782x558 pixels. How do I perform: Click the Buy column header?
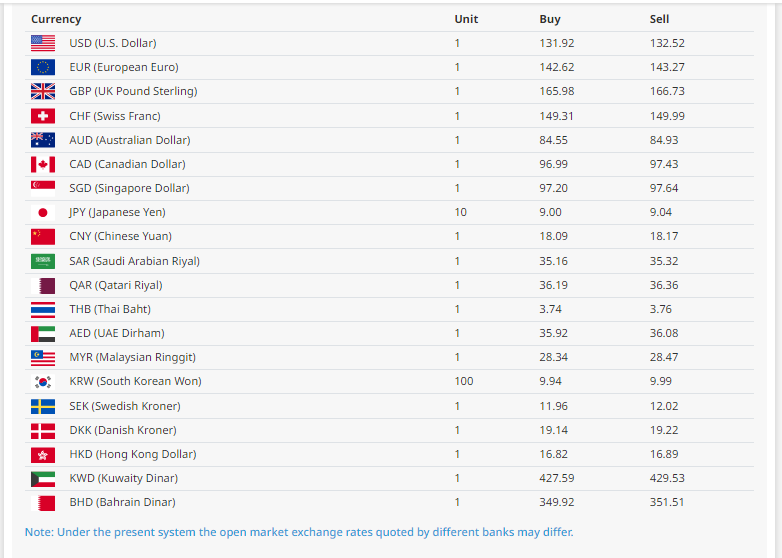point(550,19)
